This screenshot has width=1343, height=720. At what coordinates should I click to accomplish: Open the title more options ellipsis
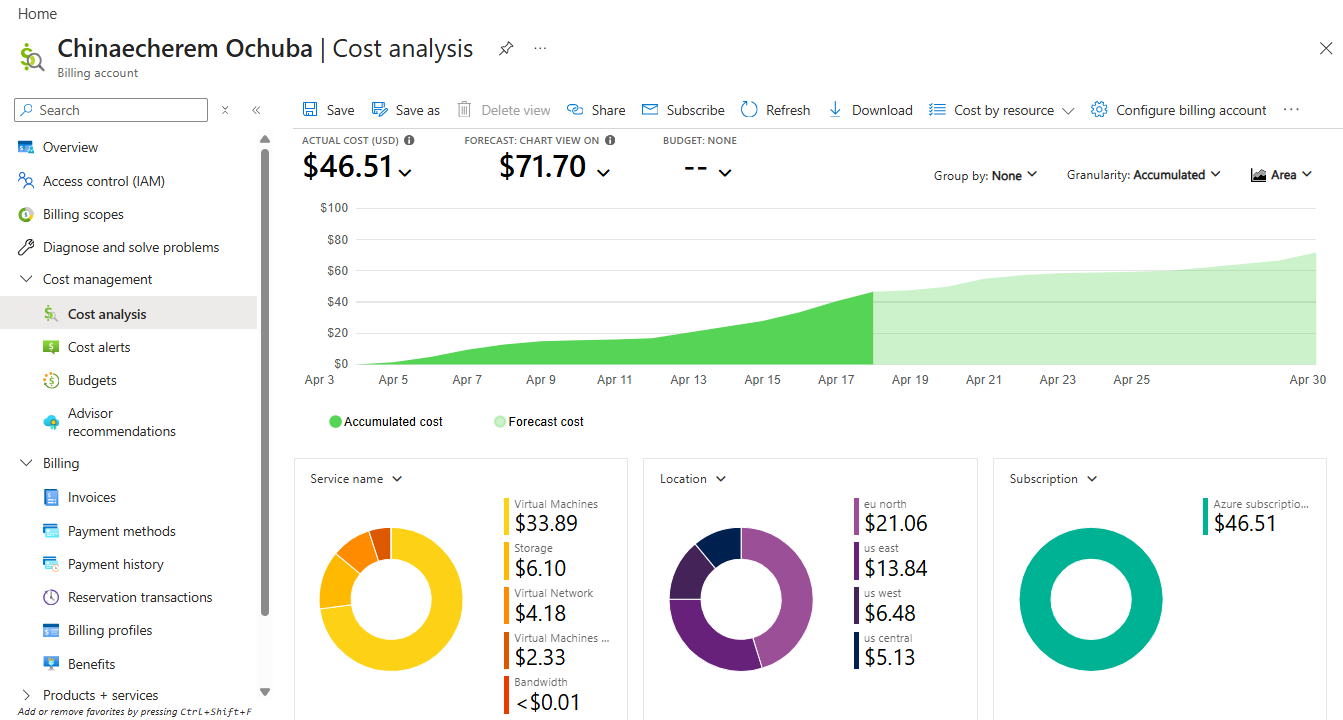click(540, 48)
